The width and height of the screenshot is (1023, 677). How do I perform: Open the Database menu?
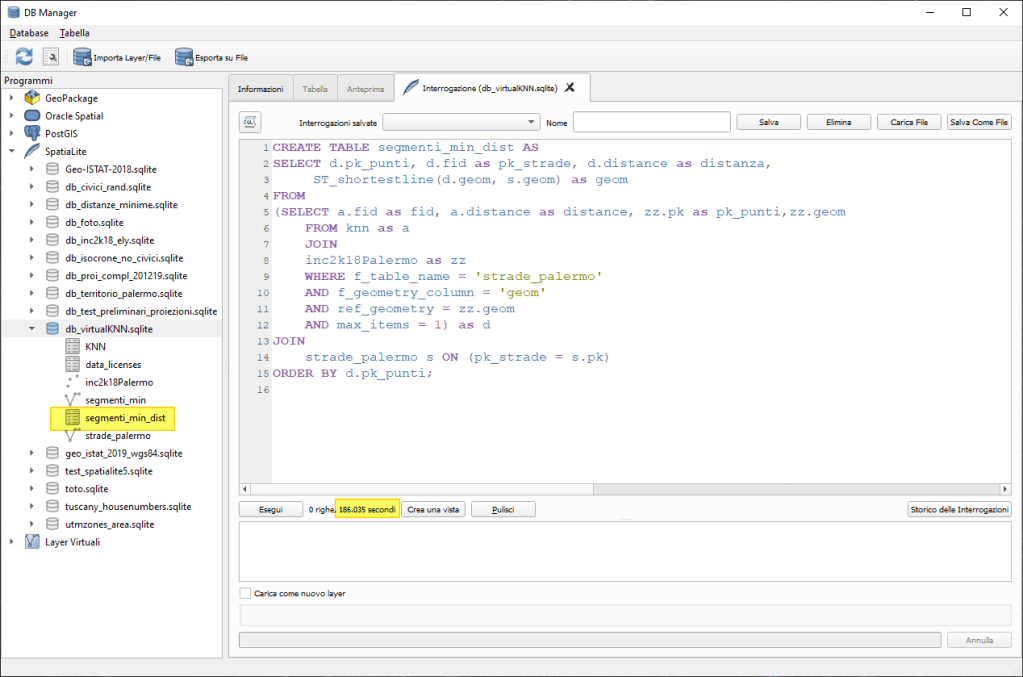click(29, 33)
